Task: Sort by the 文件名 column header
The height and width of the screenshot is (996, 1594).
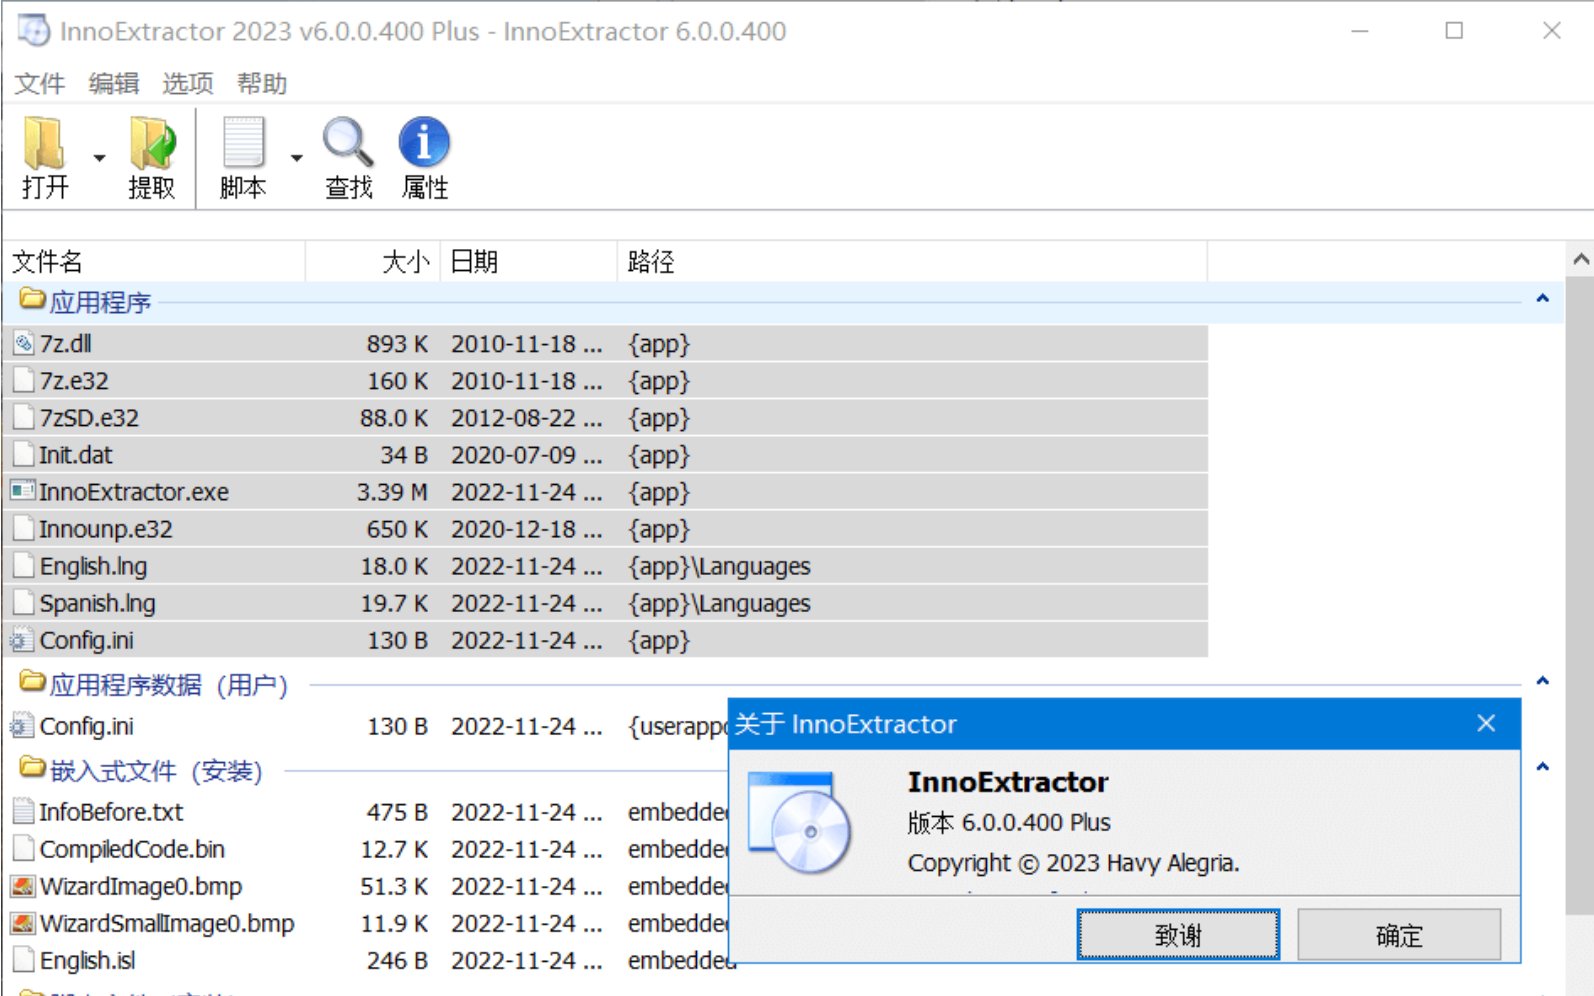Action: [154, 262]
